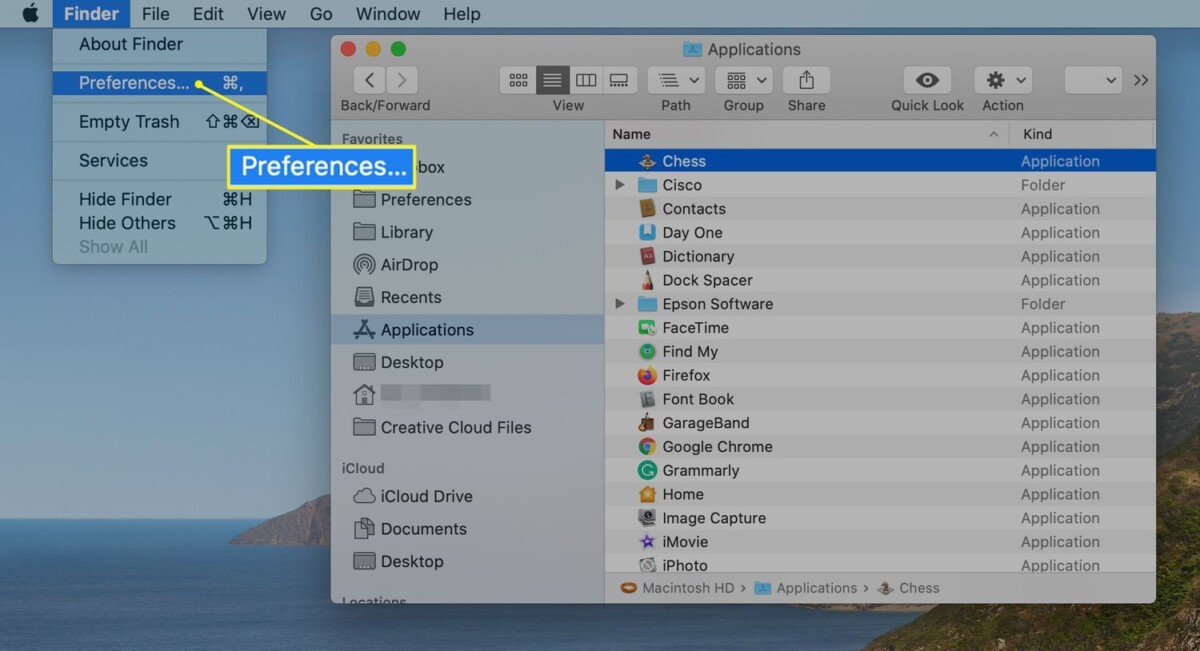Show more toolbar items chevron
Image resolution: width=1200 pixels, height=651 pixels.
tap(1141, 80)
